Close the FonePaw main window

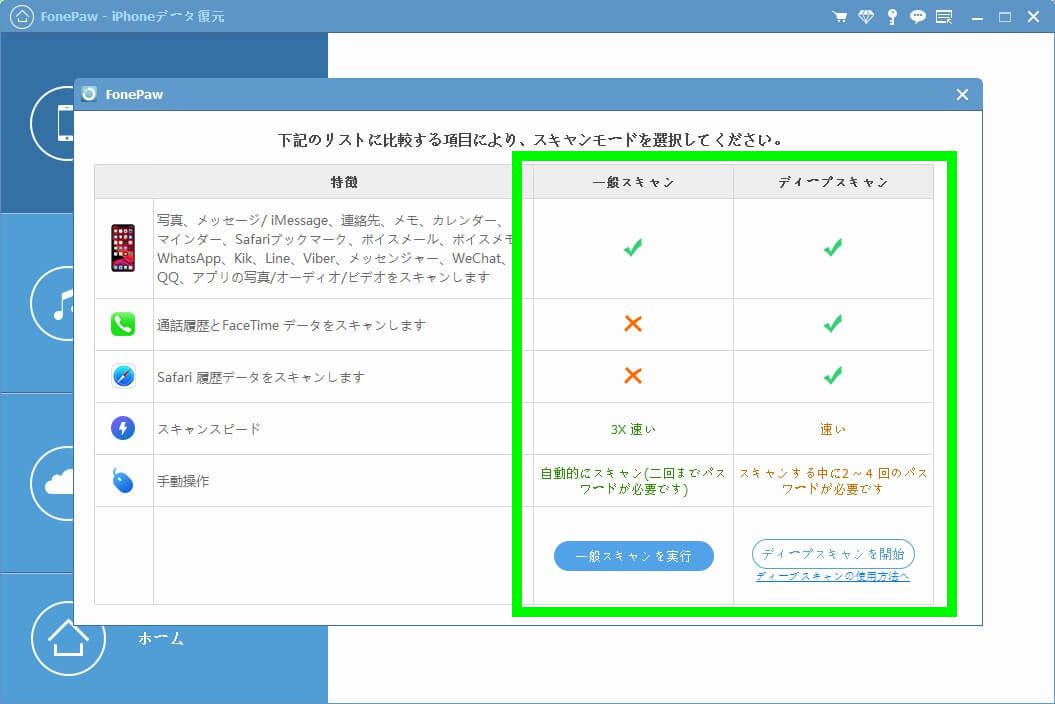(x=1033, y=17)
